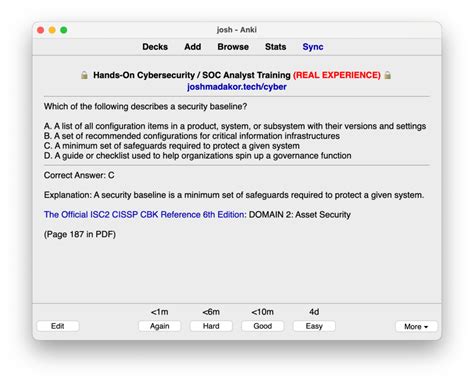
Task: Rate the card as Again
Action: pos(159,326)
